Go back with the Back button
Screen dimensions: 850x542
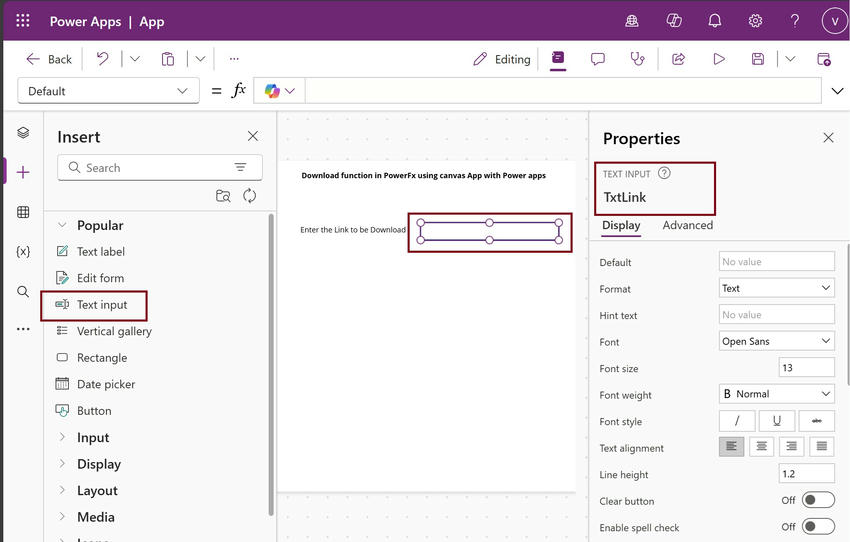pos(49,59)
